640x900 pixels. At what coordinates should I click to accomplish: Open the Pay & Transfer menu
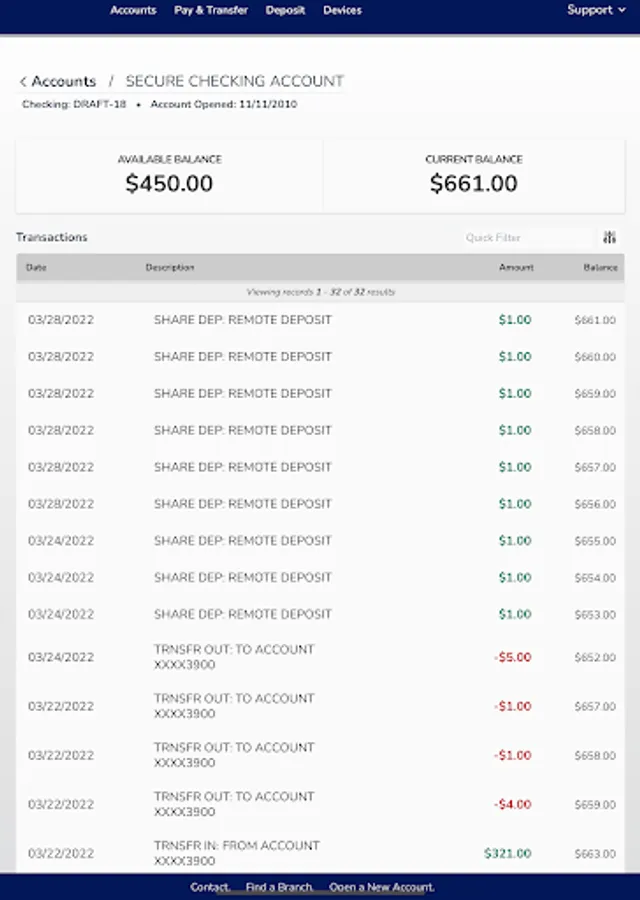[x=211, y=10]
